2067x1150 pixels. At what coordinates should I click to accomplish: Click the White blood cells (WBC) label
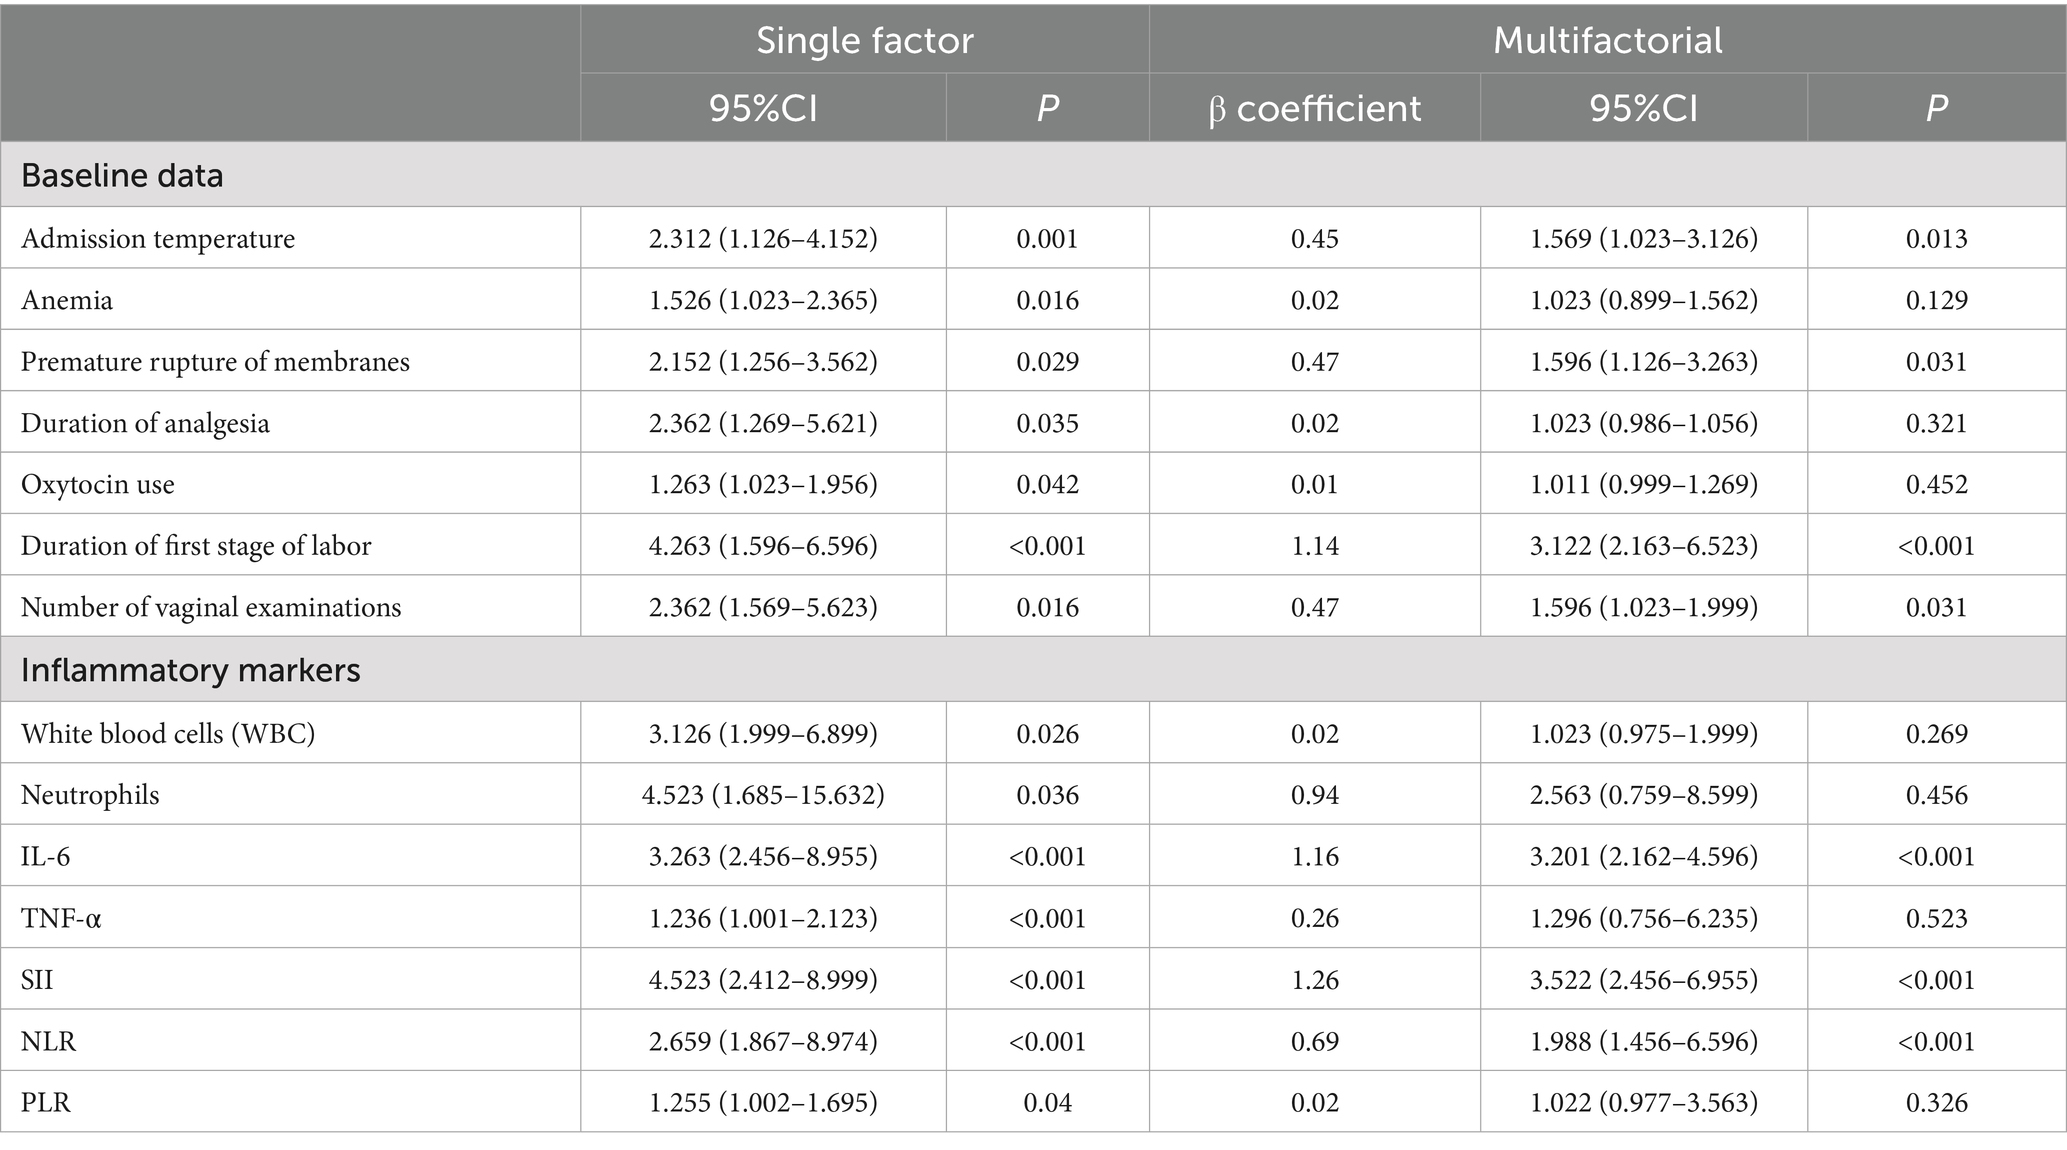pyautogui.click(x=168, y=733)
